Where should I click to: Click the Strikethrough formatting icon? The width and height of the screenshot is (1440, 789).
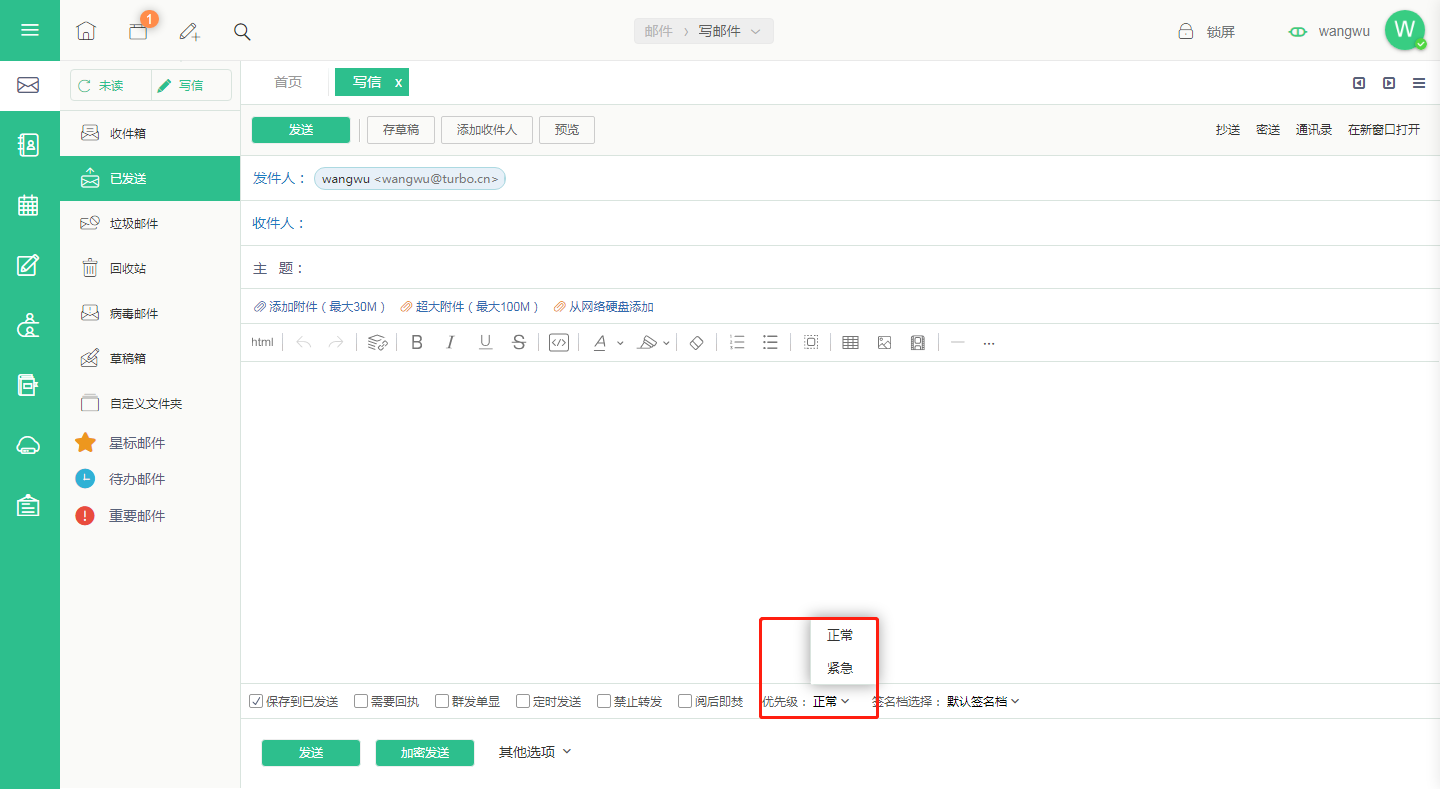[518, 343]
